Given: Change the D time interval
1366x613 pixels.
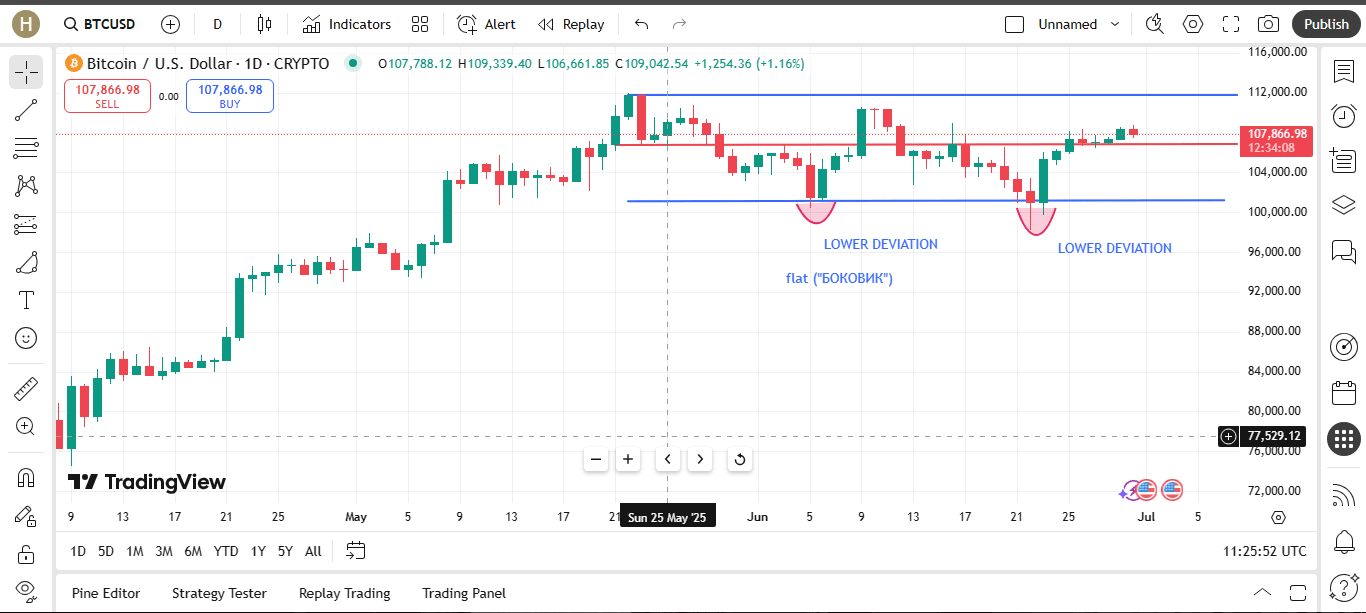Looking at the screenshot, I should [x=218, y=24].
